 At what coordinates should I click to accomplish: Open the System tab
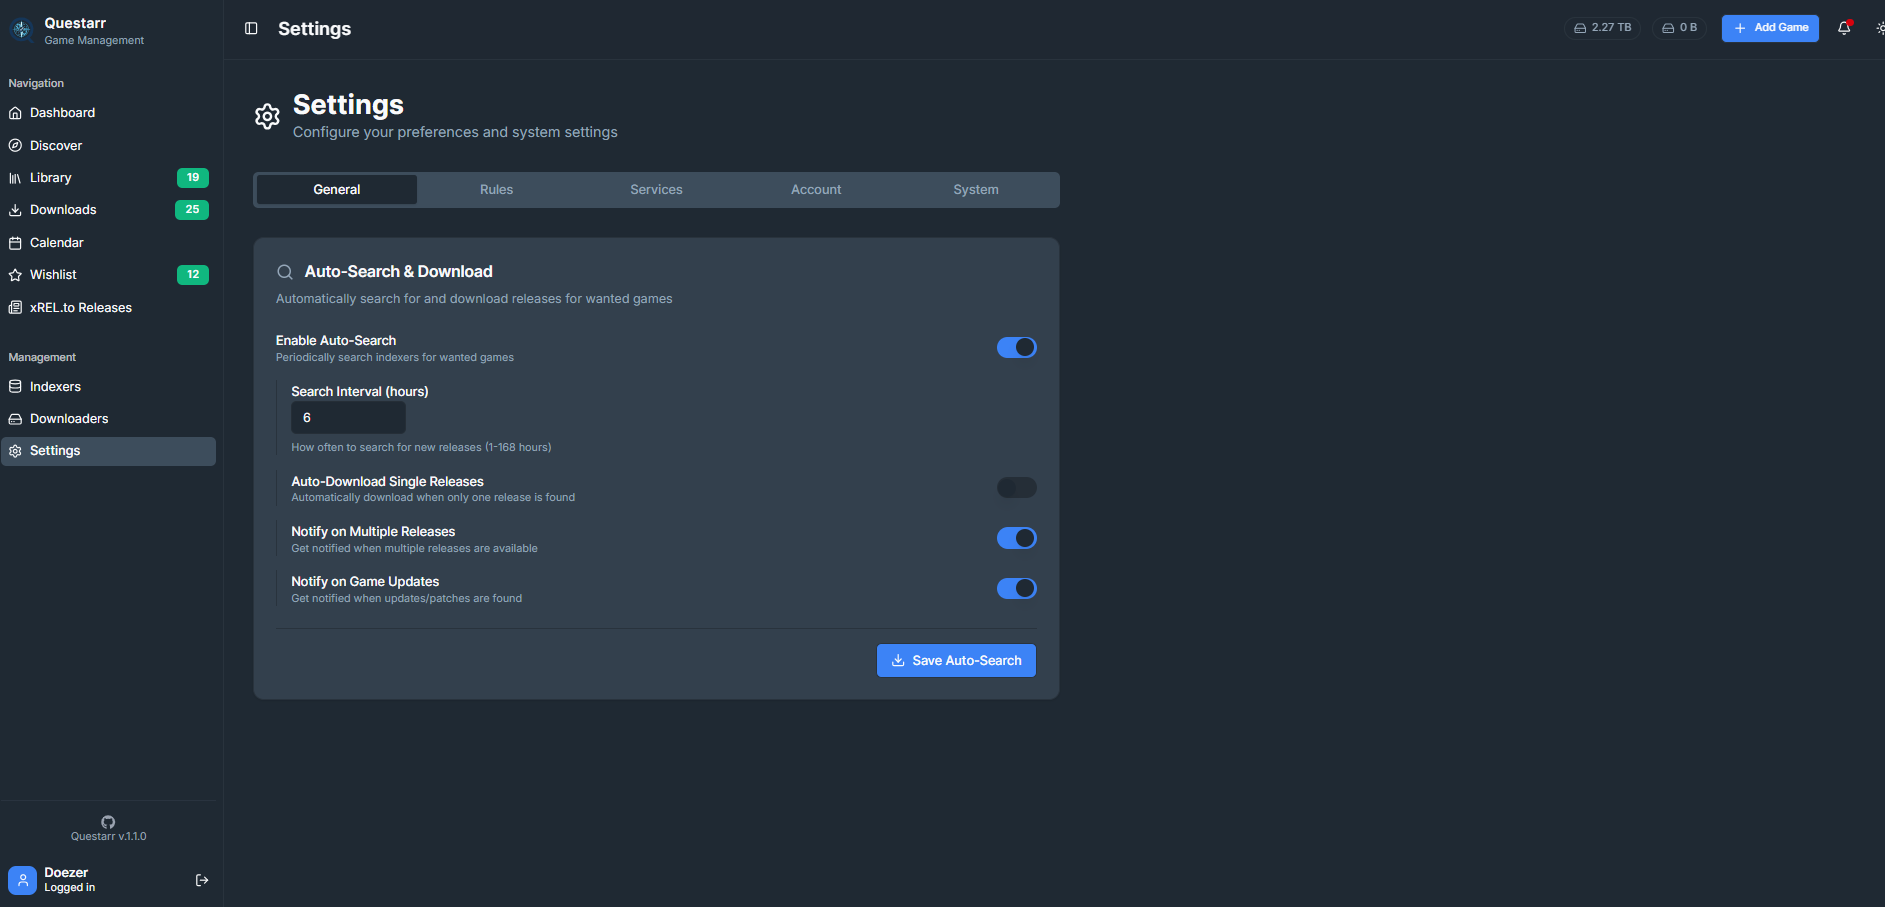(975, 190)
